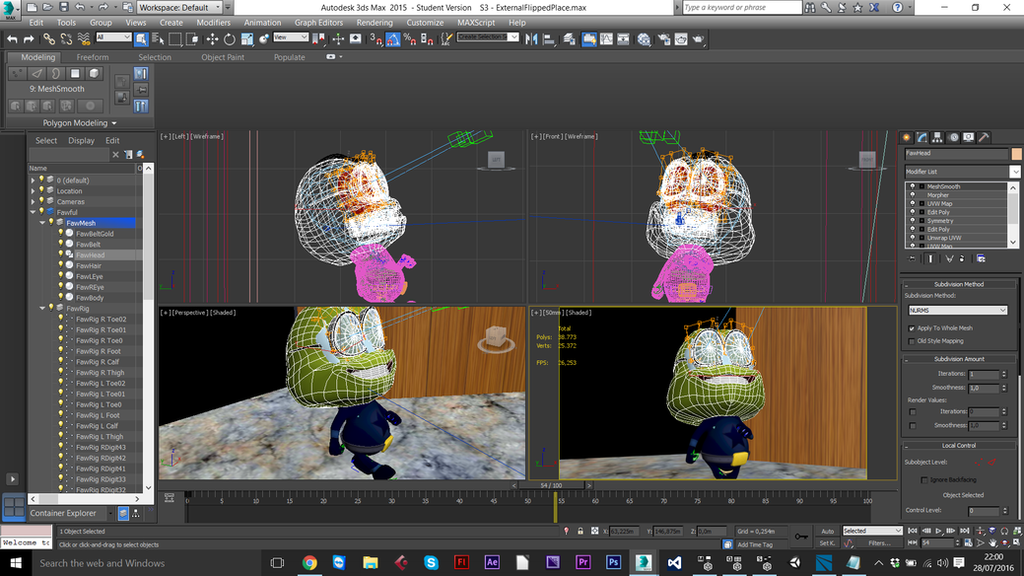Toggle Percent Snap icon
1024x576 pixels.
coord(409,39)
